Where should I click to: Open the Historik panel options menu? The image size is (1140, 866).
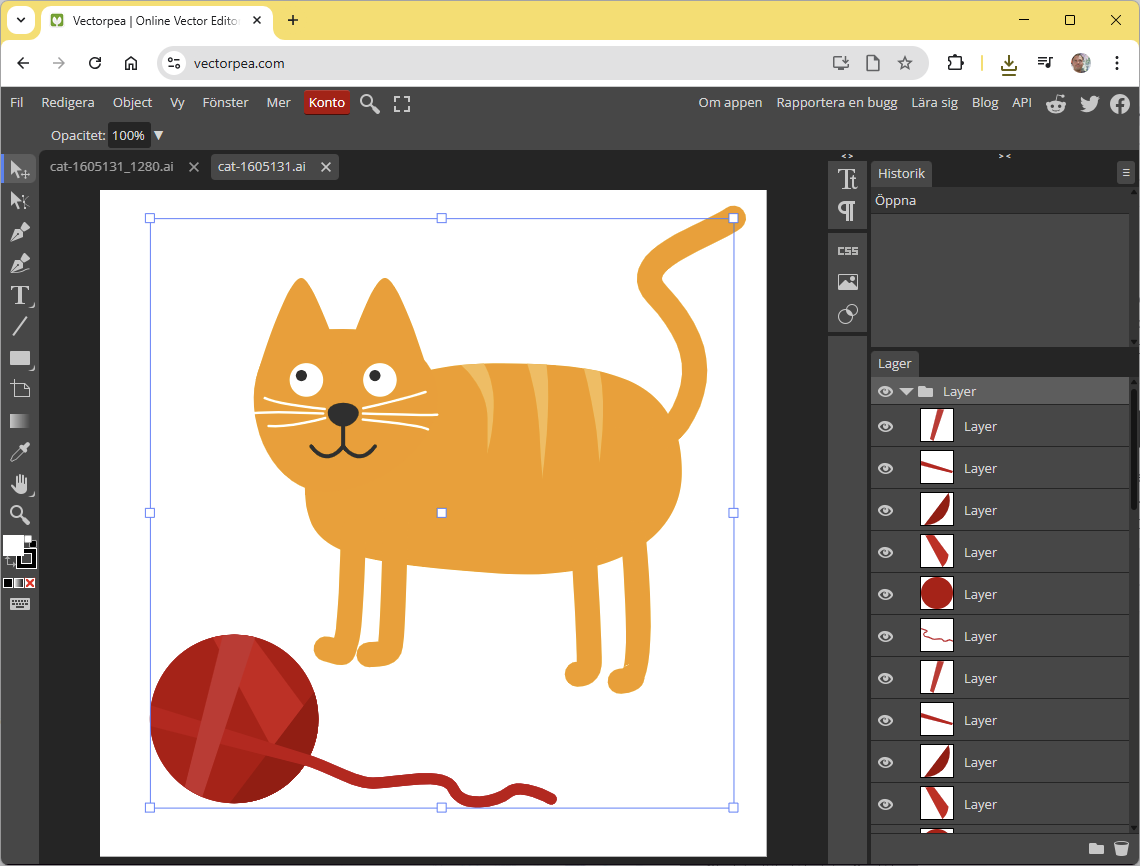pyautogui.click(x=1126, y=172)
